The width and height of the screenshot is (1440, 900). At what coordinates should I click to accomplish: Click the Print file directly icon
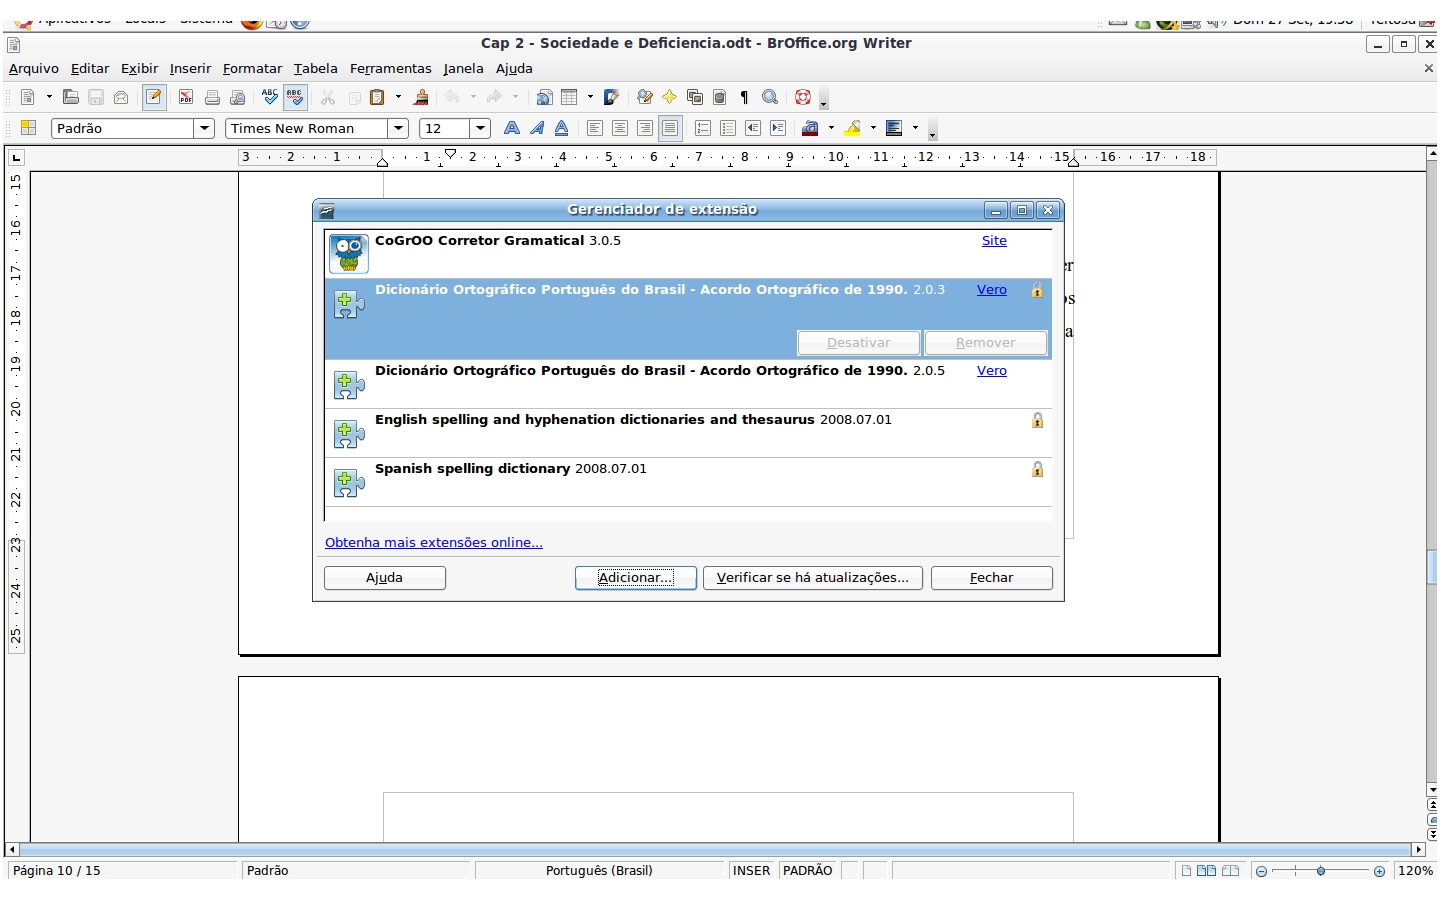coord(212,97)
